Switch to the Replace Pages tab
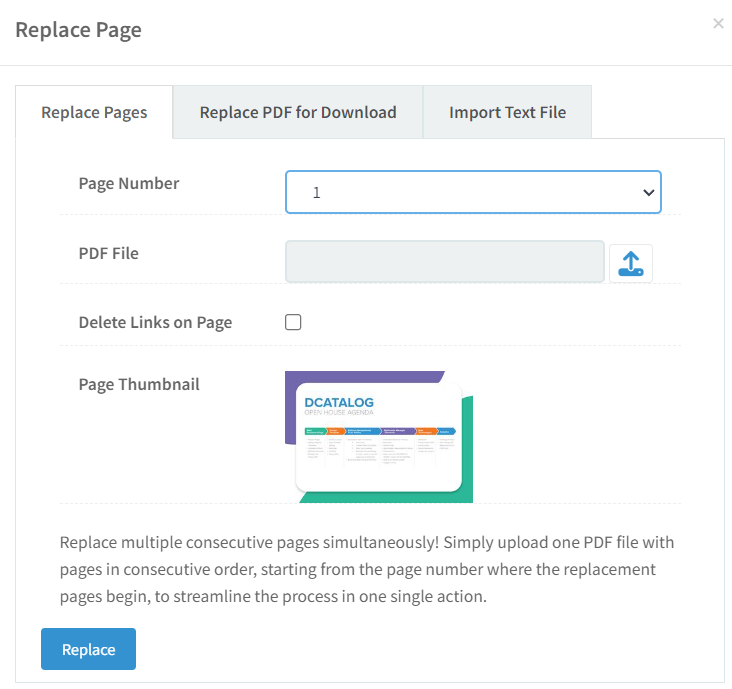732x689 pixels. tap(94, 112)
